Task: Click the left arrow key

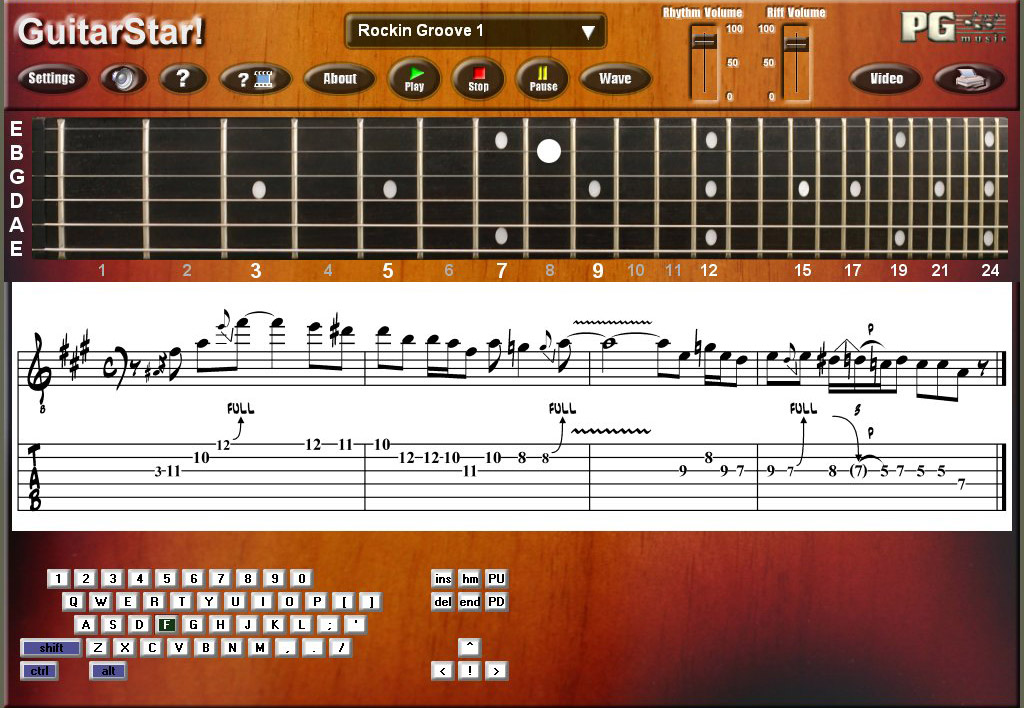Action: coord(443,671)
